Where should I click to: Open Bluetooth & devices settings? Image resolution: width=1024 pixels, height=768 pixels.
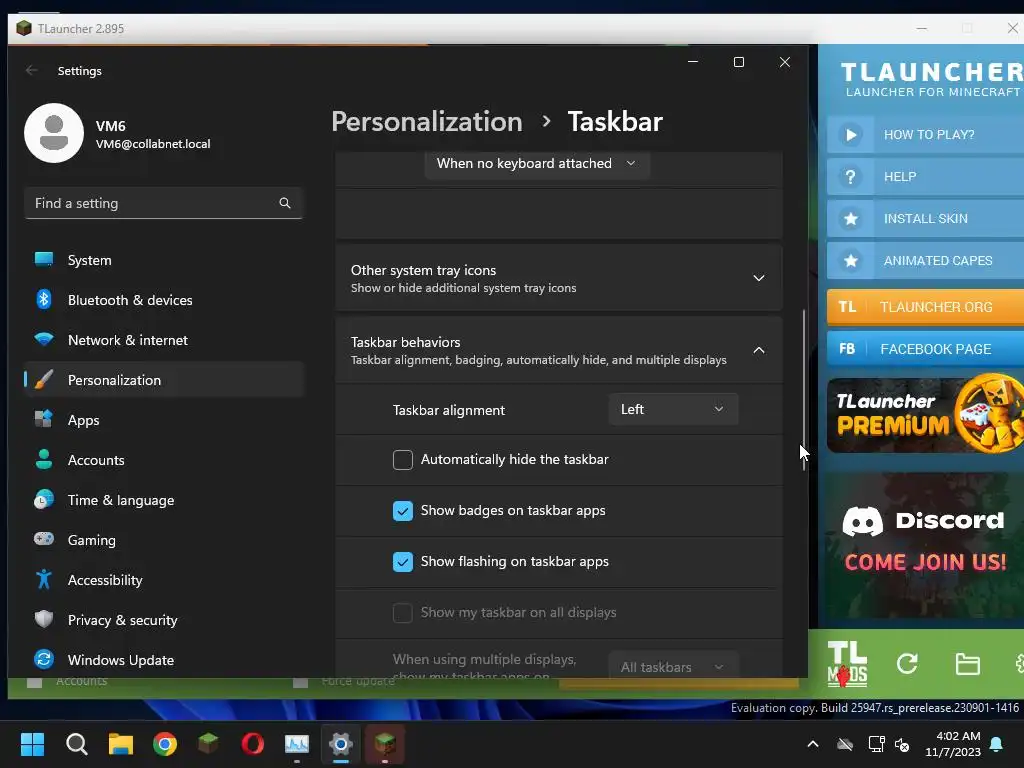pyautogui.click(x=163, y=300)
